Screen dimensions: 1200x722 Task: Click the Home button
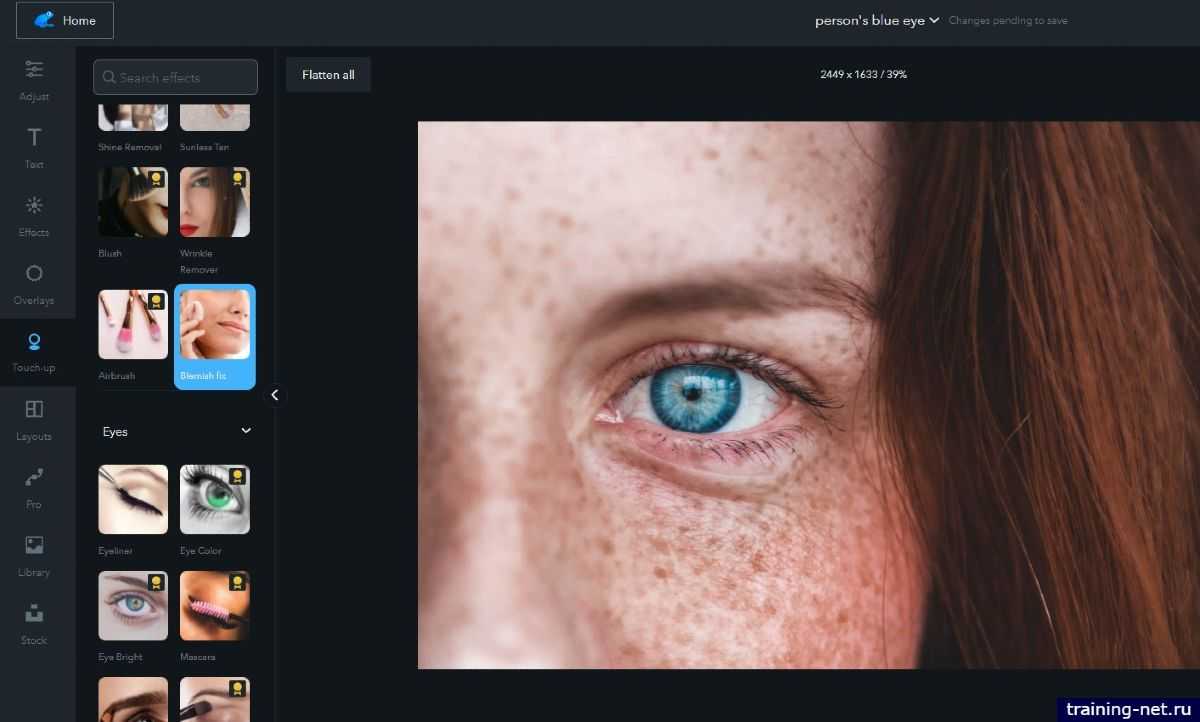coord(65,20)
